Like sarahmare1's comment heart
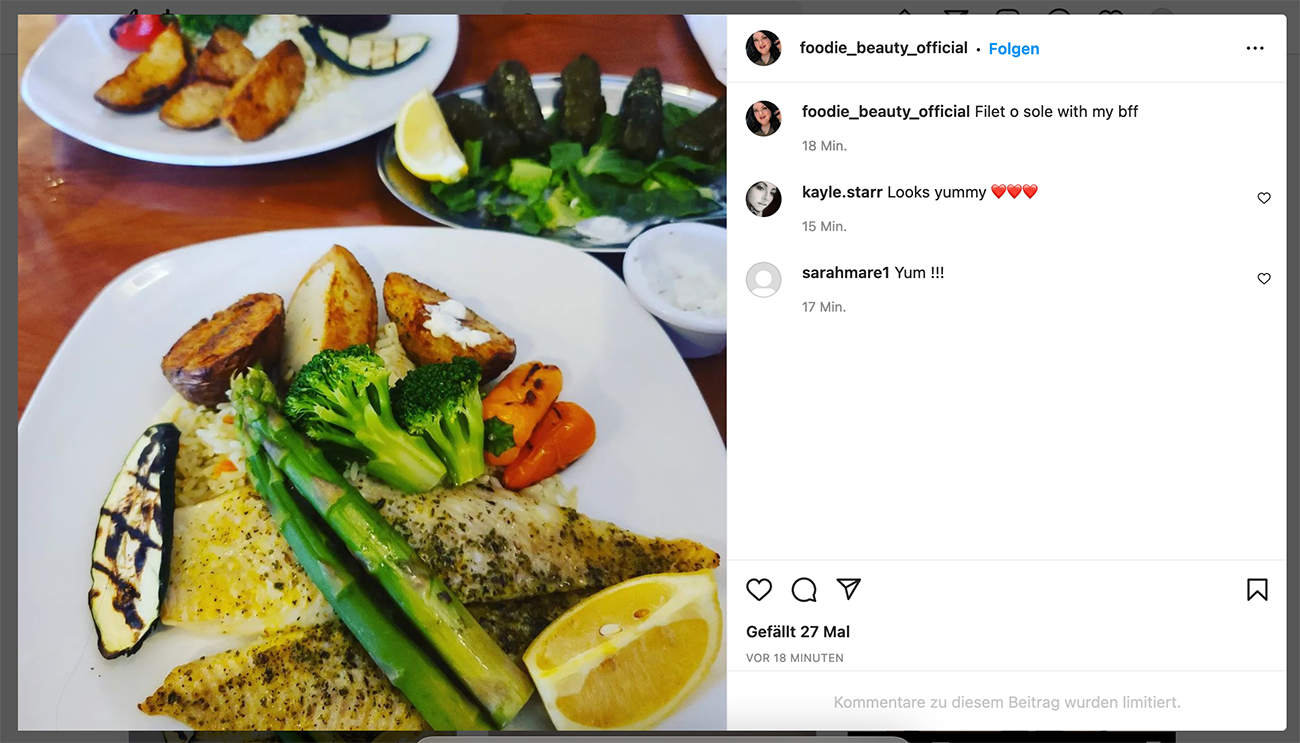The height and width of the screenshot is (743, 1300). coord(1264,279)
